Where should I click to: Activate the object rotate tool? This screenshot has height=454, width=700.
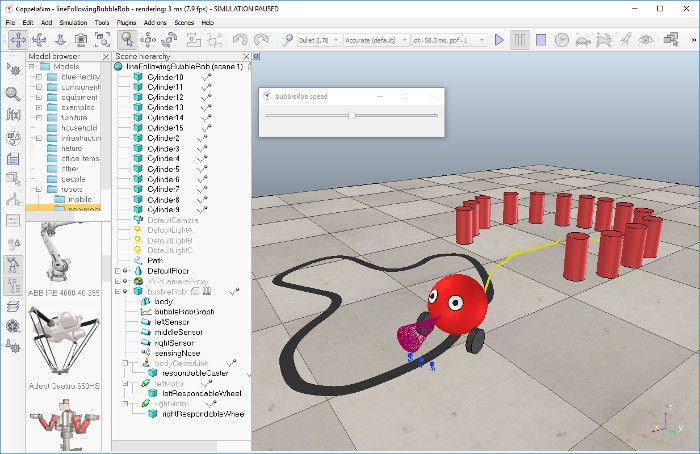click(169, 40)
